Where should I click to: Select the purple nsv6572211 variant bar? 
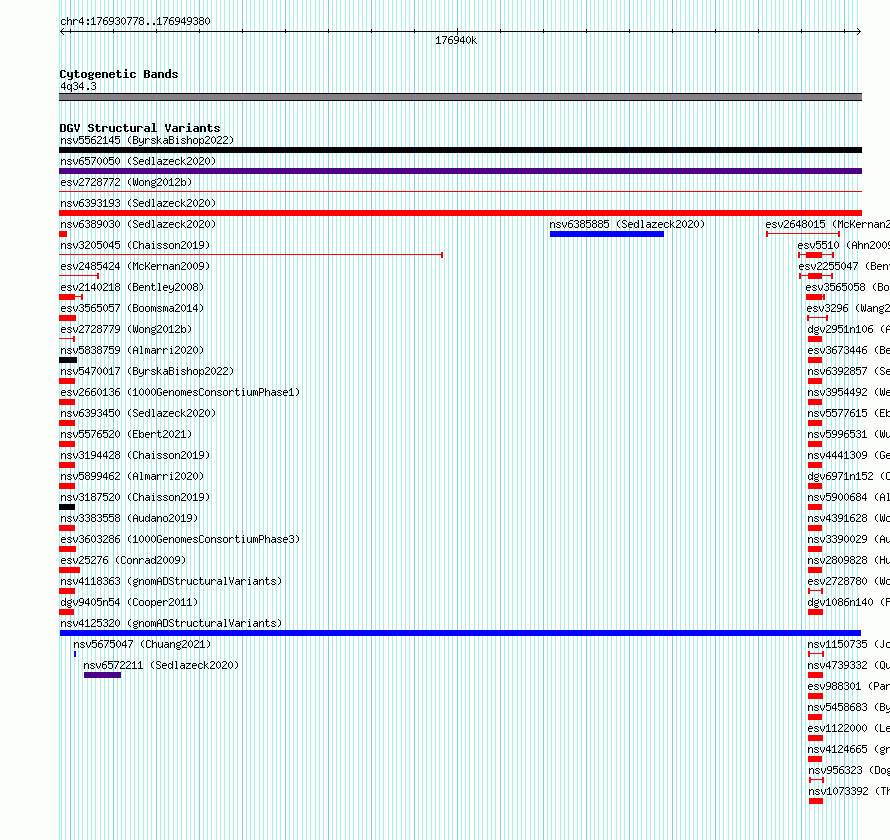[x=102, y=675]
